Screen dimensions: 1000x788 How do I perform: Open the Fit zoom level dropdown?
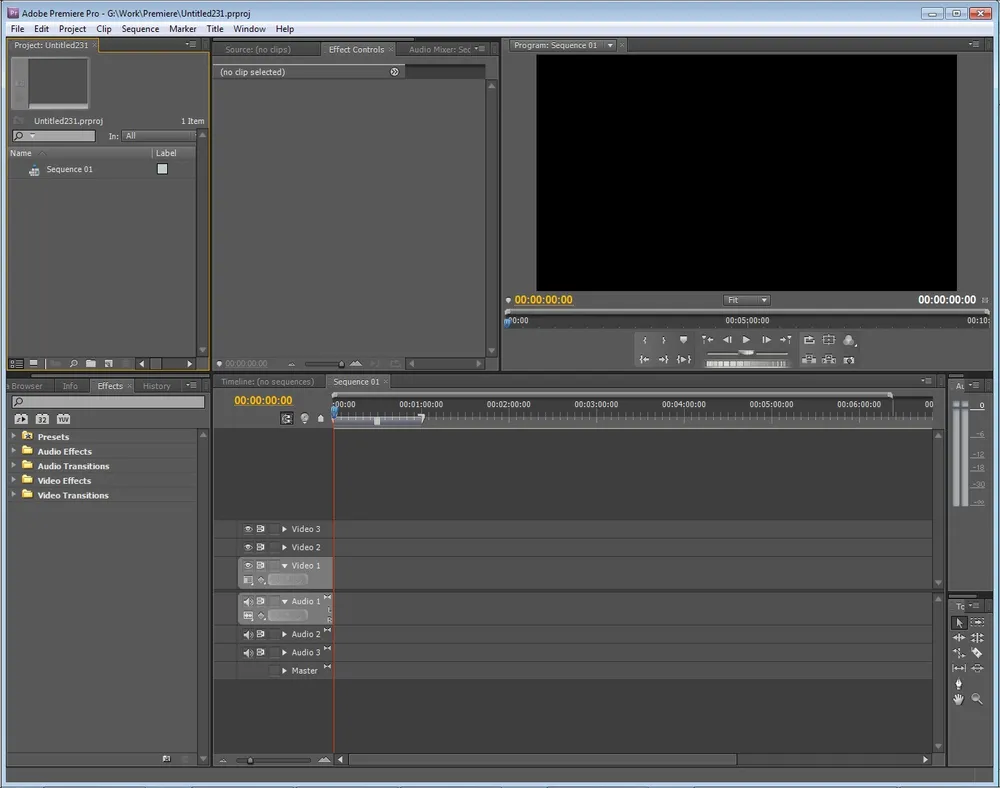tap(747, 300)
